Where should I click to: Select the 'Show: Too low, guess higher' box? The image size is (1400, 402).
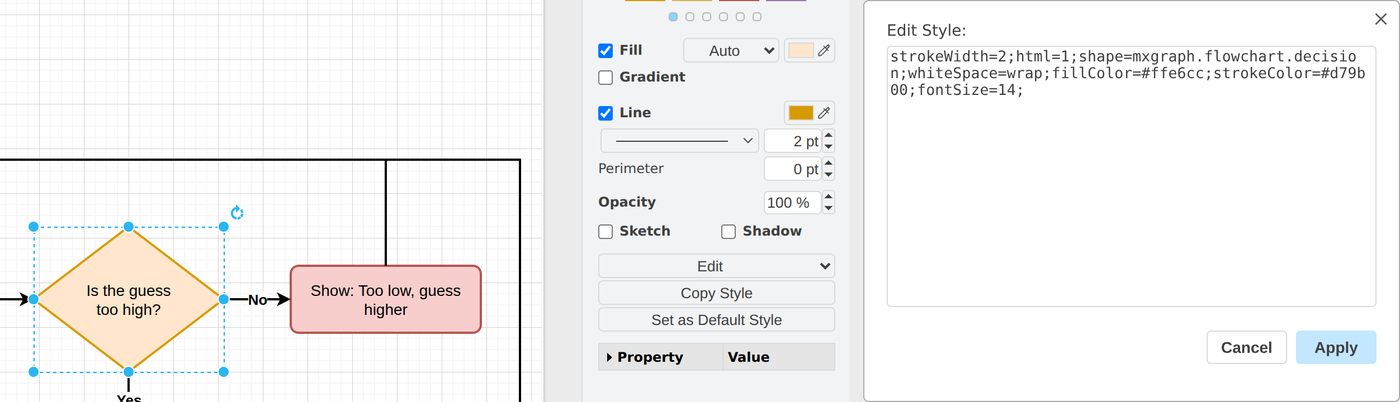(385, 299)
